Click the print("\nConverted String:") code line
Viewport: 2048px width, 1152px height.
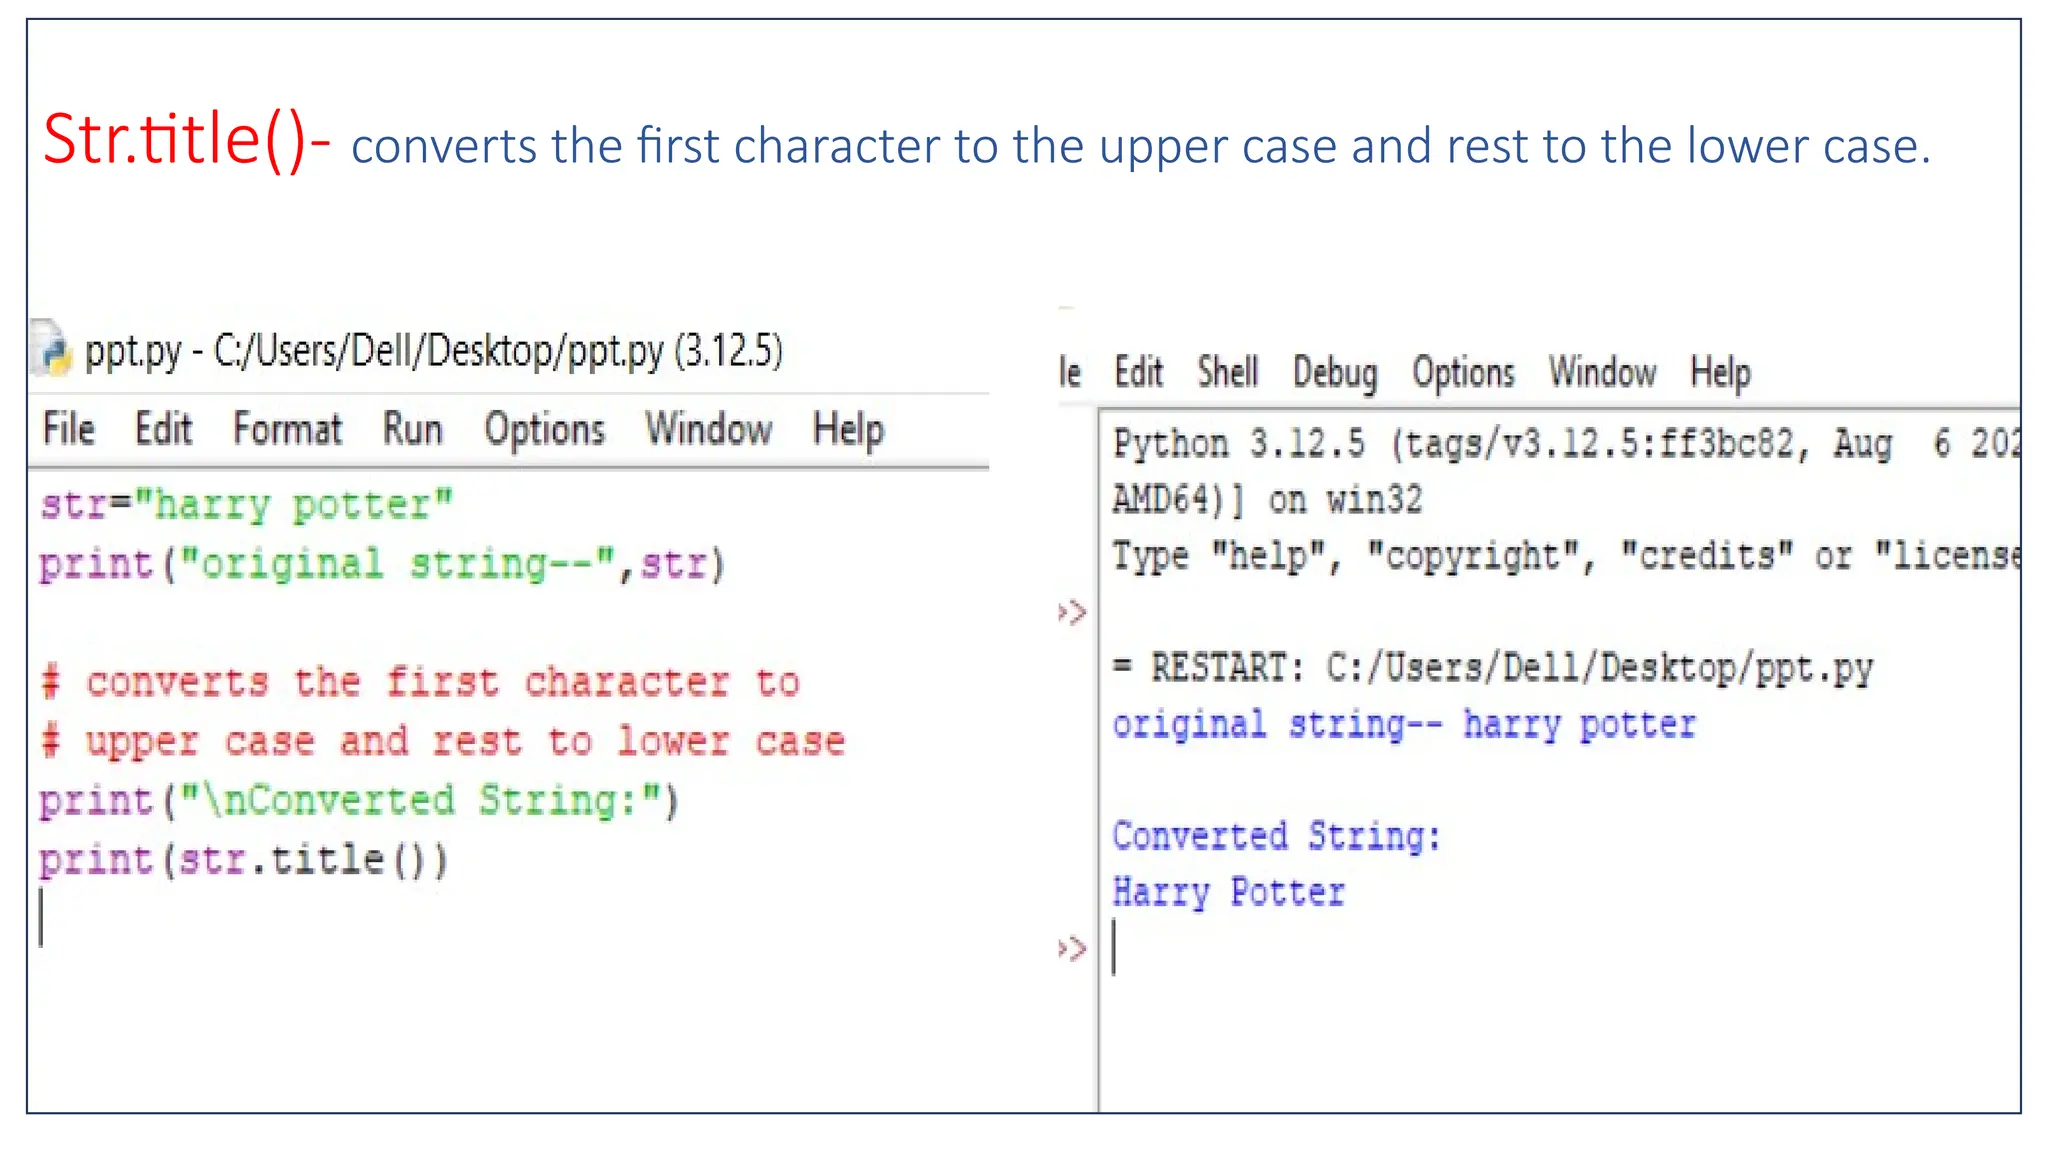(x=359, y=800)
